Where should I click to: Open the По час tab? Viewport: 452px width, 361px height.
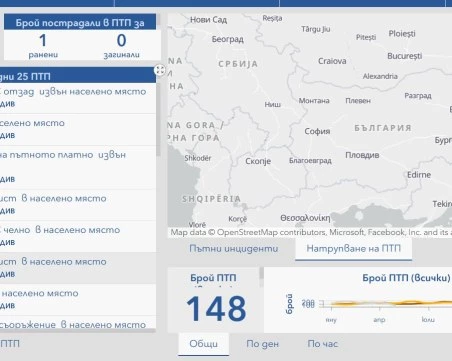pyautogui.click(x=323, y=344)
